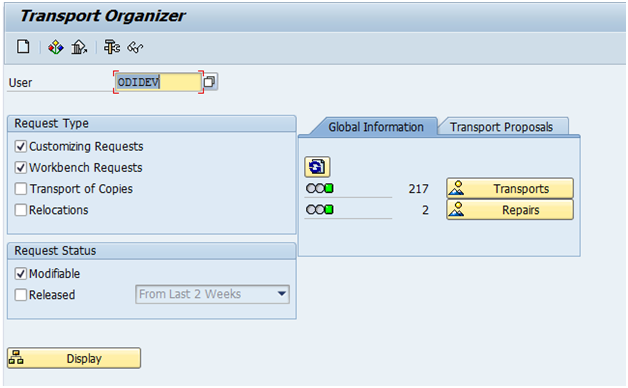Toggle the Modifiable status checkbox
Image resolution: width=628 pixels, height=388 pixels.
(21, 274)
